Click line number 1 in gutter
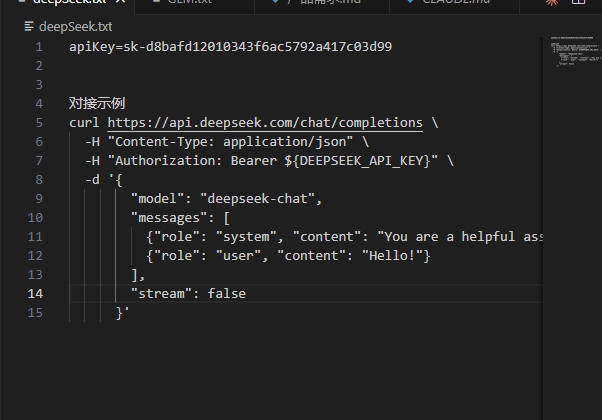Viewport: 602px width, 420px height. point(39,47)
